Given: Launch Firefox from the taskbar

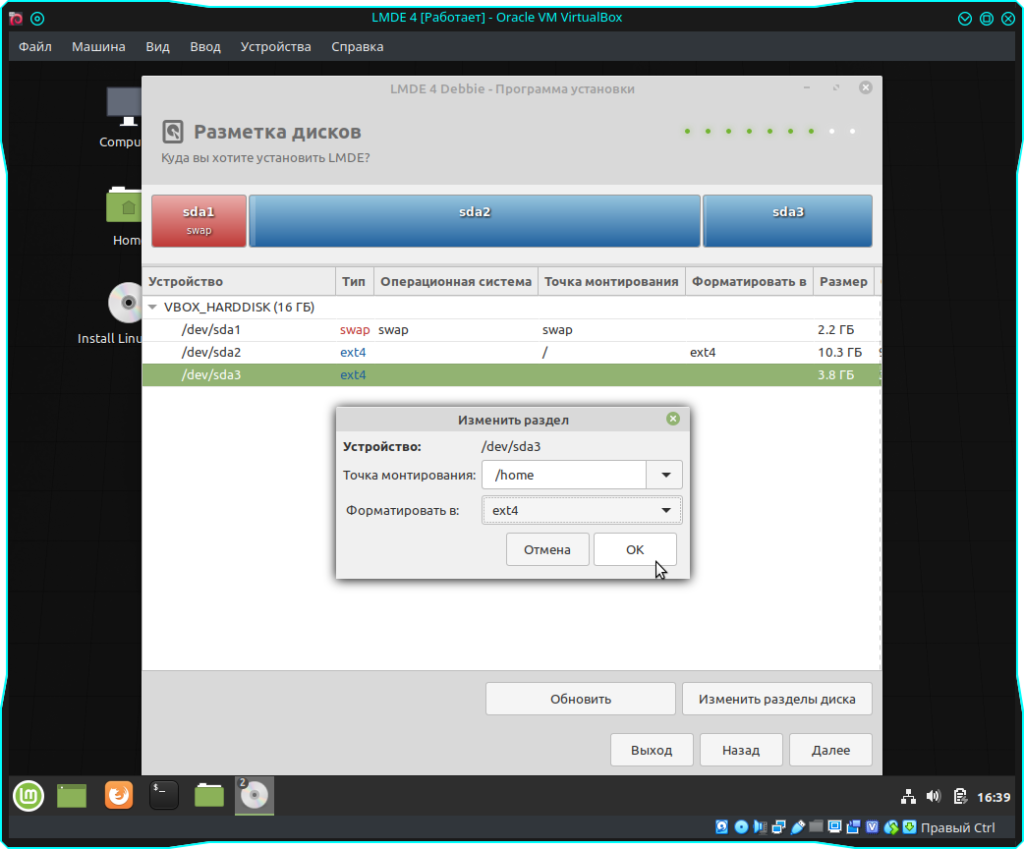Looking at the screenshot, I should [x=119, y=796].
